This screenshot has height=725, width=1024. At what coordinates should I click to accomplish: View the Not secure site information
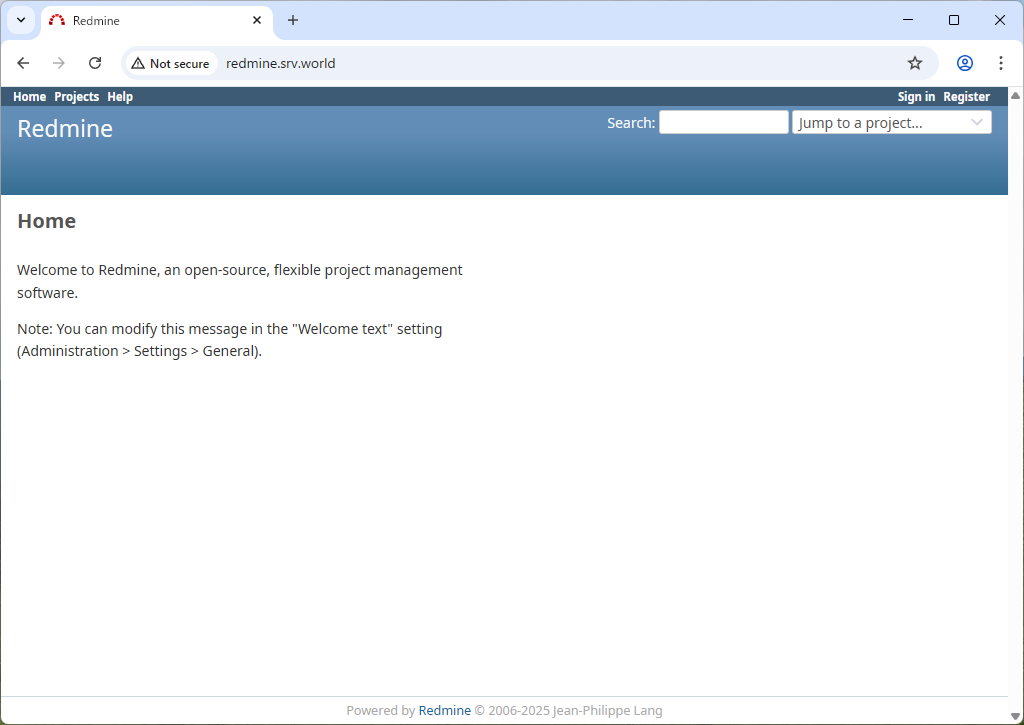coord(170,63)
